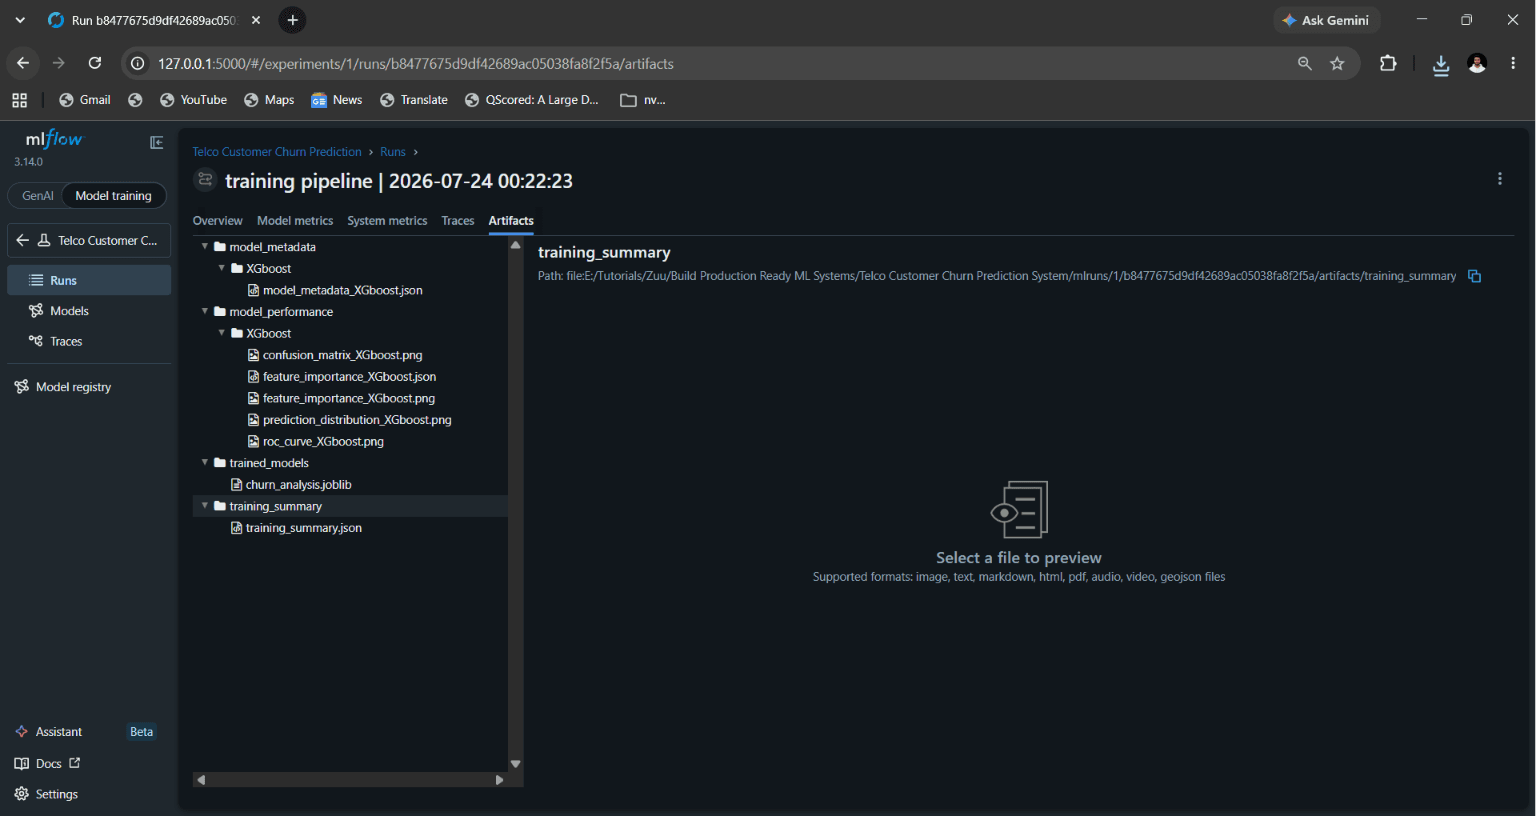Select prediction_distribution_XGboost.png file
The width and height of the screenshot is (1536, 816).
(x=357, y=420)
